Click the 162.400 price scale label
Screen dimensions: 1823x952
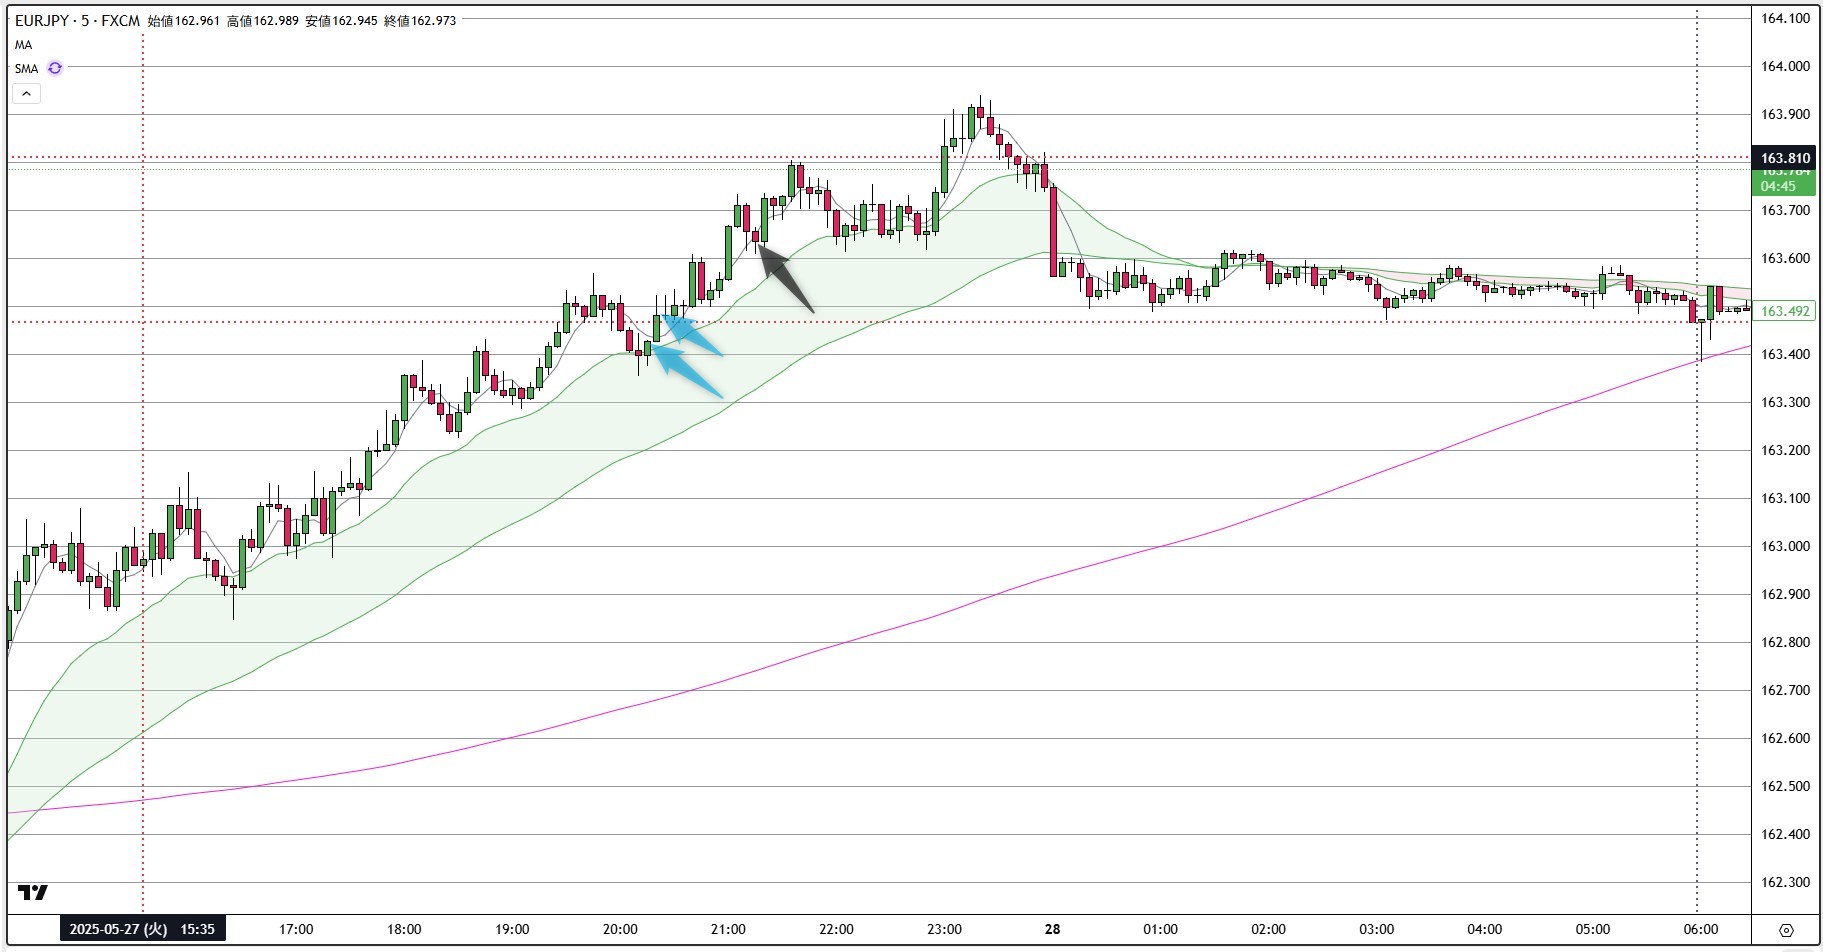(x=1785, y=834)
